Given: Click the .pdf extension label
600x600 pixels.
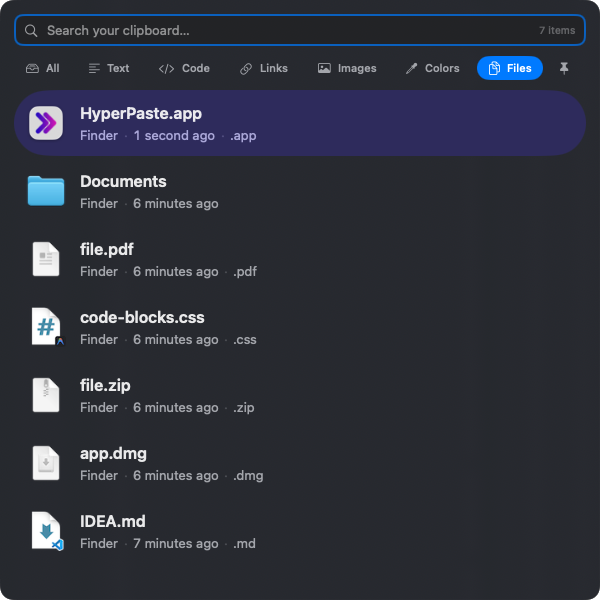Looking at the screenshot, I should (245, 271).
